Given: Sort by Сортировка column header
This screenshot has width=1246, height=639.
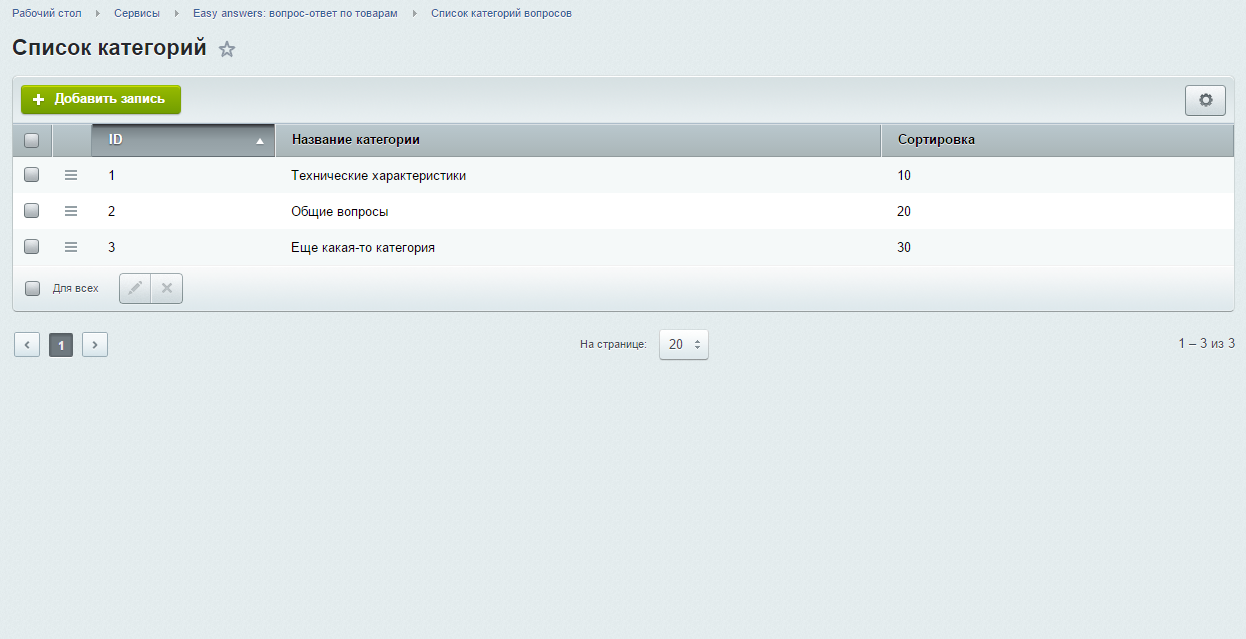Looking at the screenshot, I should point(936,140).
